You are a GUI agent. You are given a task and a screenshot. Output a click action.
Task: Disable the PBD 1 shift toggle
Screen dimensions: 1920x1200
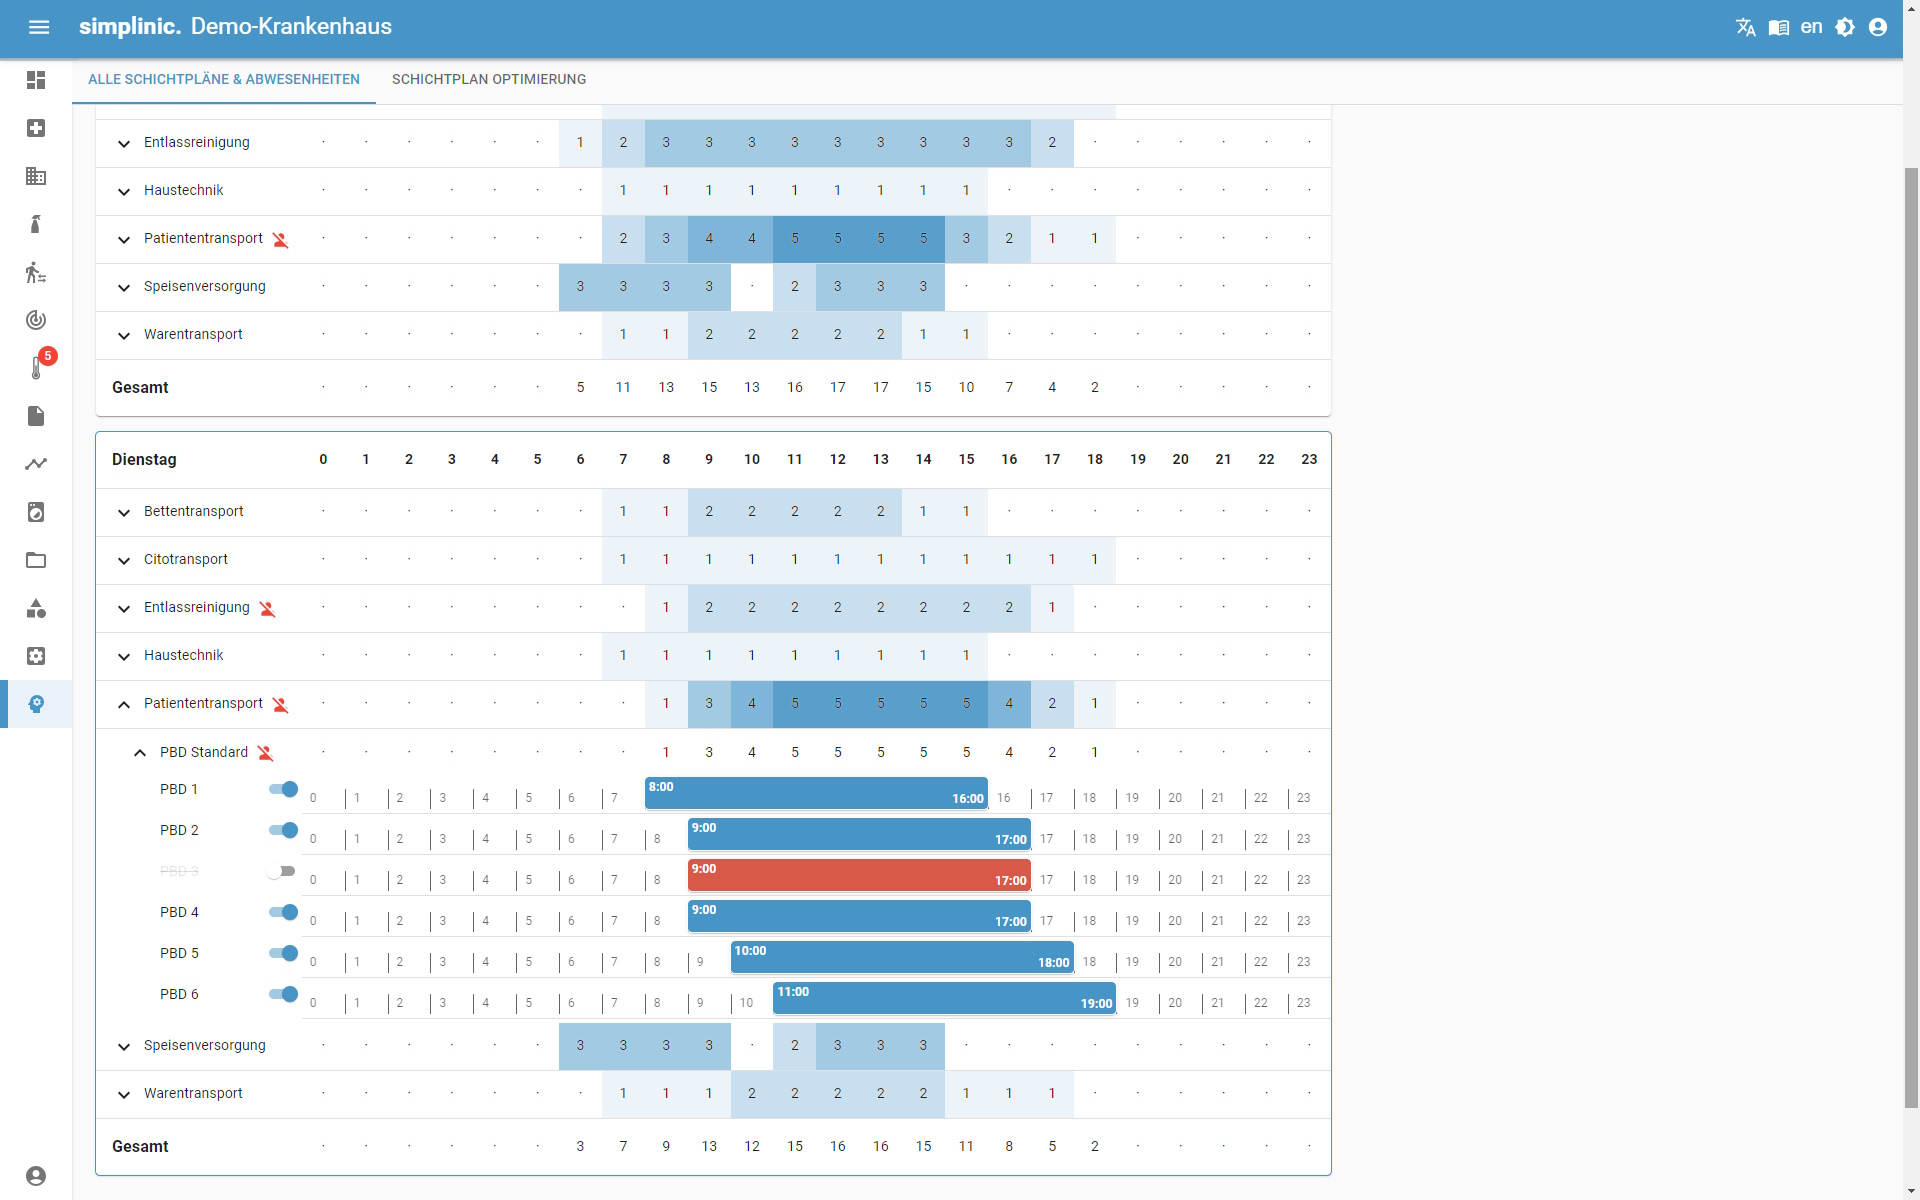click(x=284, y=789)
